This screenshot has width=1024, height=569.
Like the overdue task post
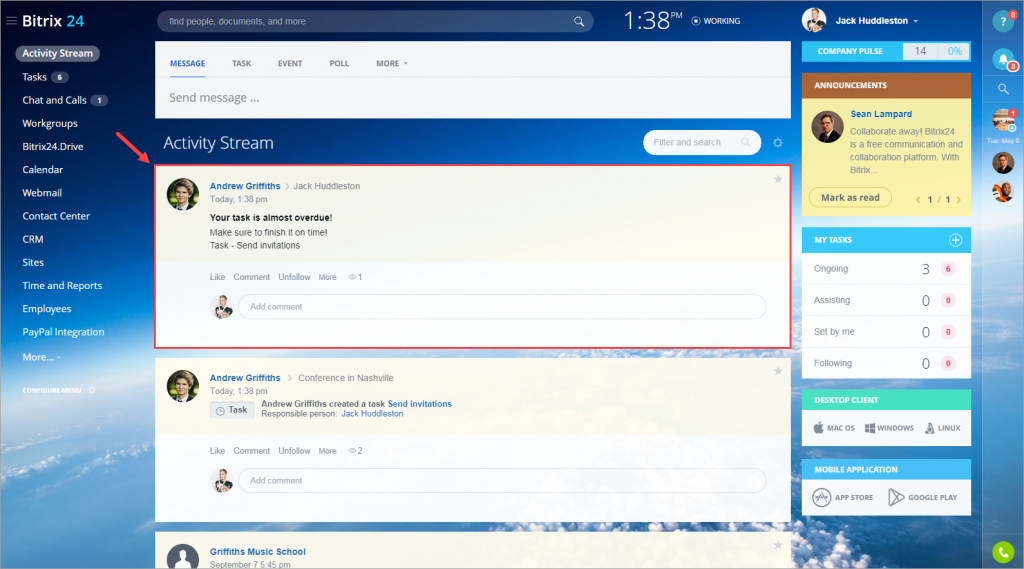click(217, 277)
